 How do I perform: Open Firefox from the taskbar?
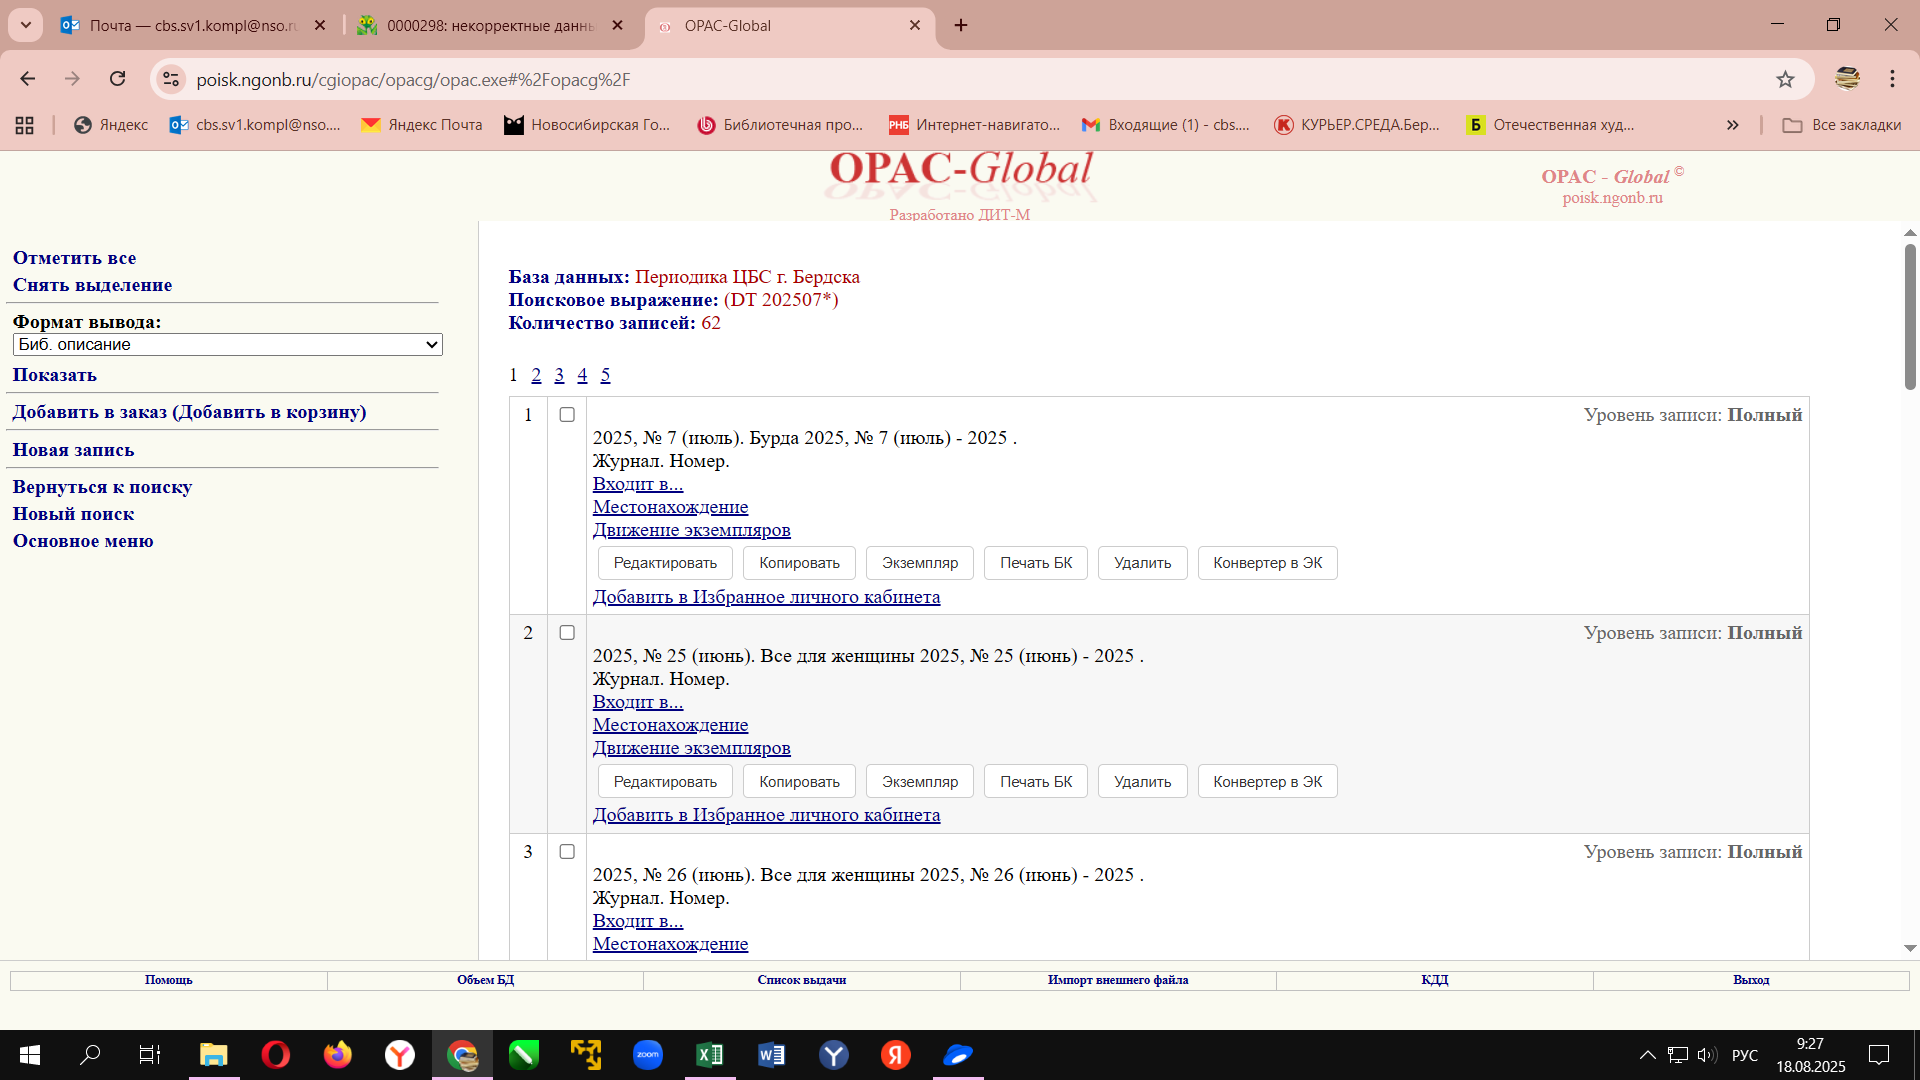[338, 1055]
